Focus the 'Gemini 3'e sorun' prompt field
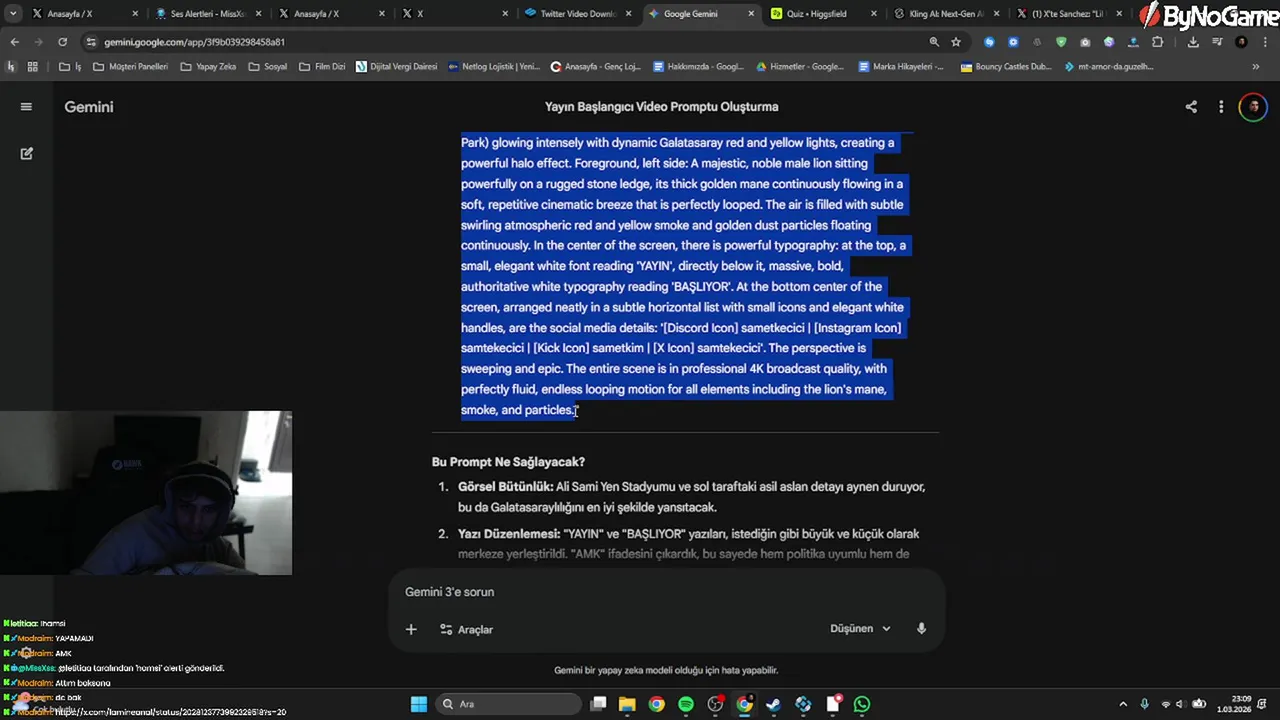 coord(665,592)
